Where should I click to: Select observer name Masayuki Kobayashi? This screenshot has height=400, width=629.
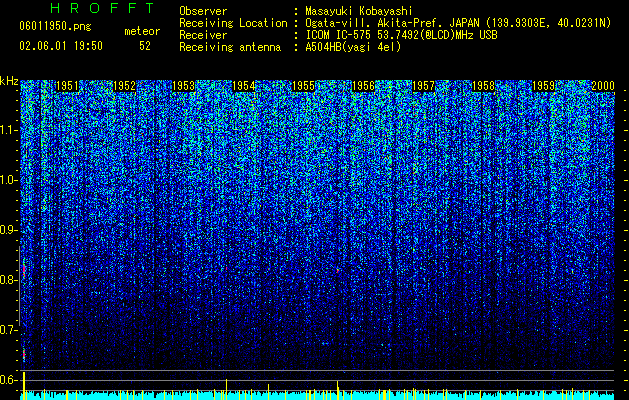[359, 11]
